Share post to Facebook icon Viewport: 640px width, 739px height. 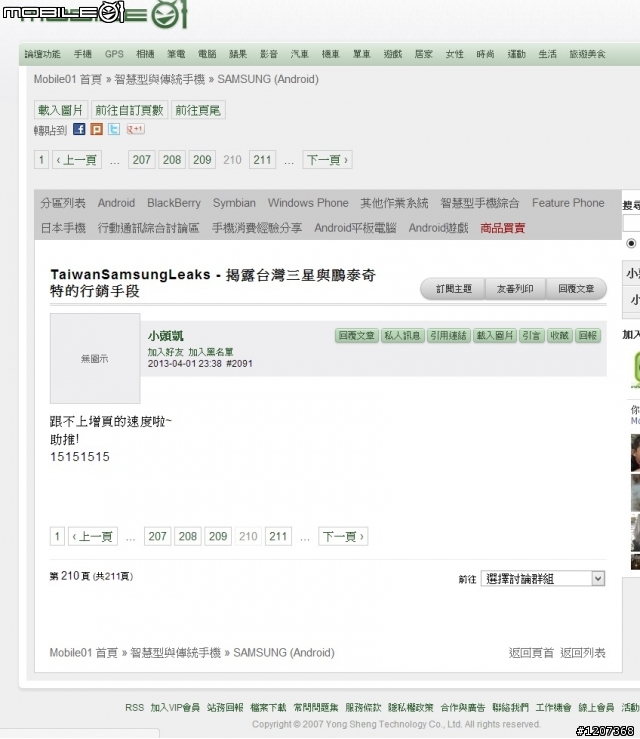(x=79, y=129)
